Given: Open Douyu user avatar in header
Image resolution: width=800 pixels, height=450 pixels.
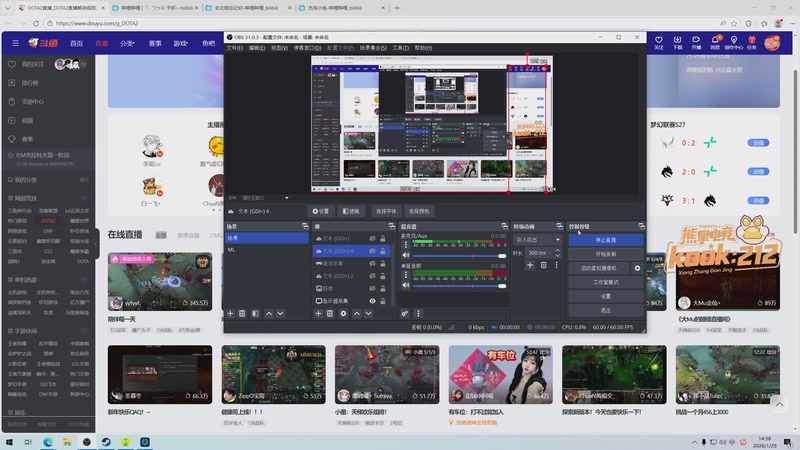Looking at the screenshot, I should (772, 43).
